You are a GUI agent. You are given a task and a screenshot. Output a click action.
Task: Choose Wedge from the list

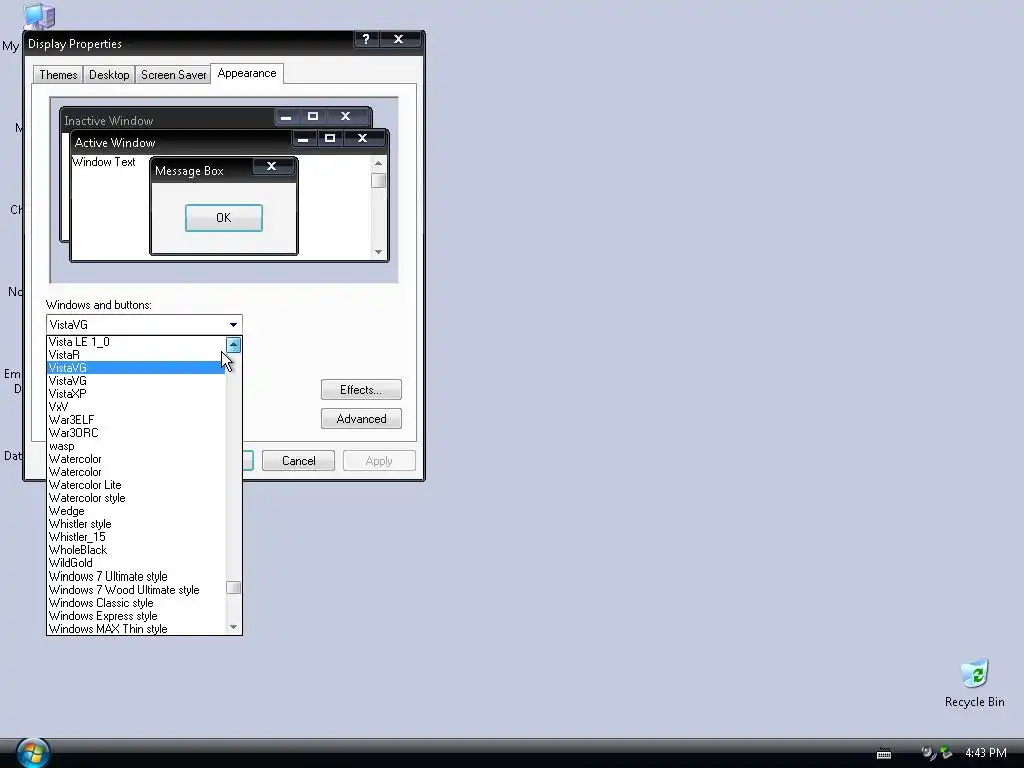pos(136,511)
